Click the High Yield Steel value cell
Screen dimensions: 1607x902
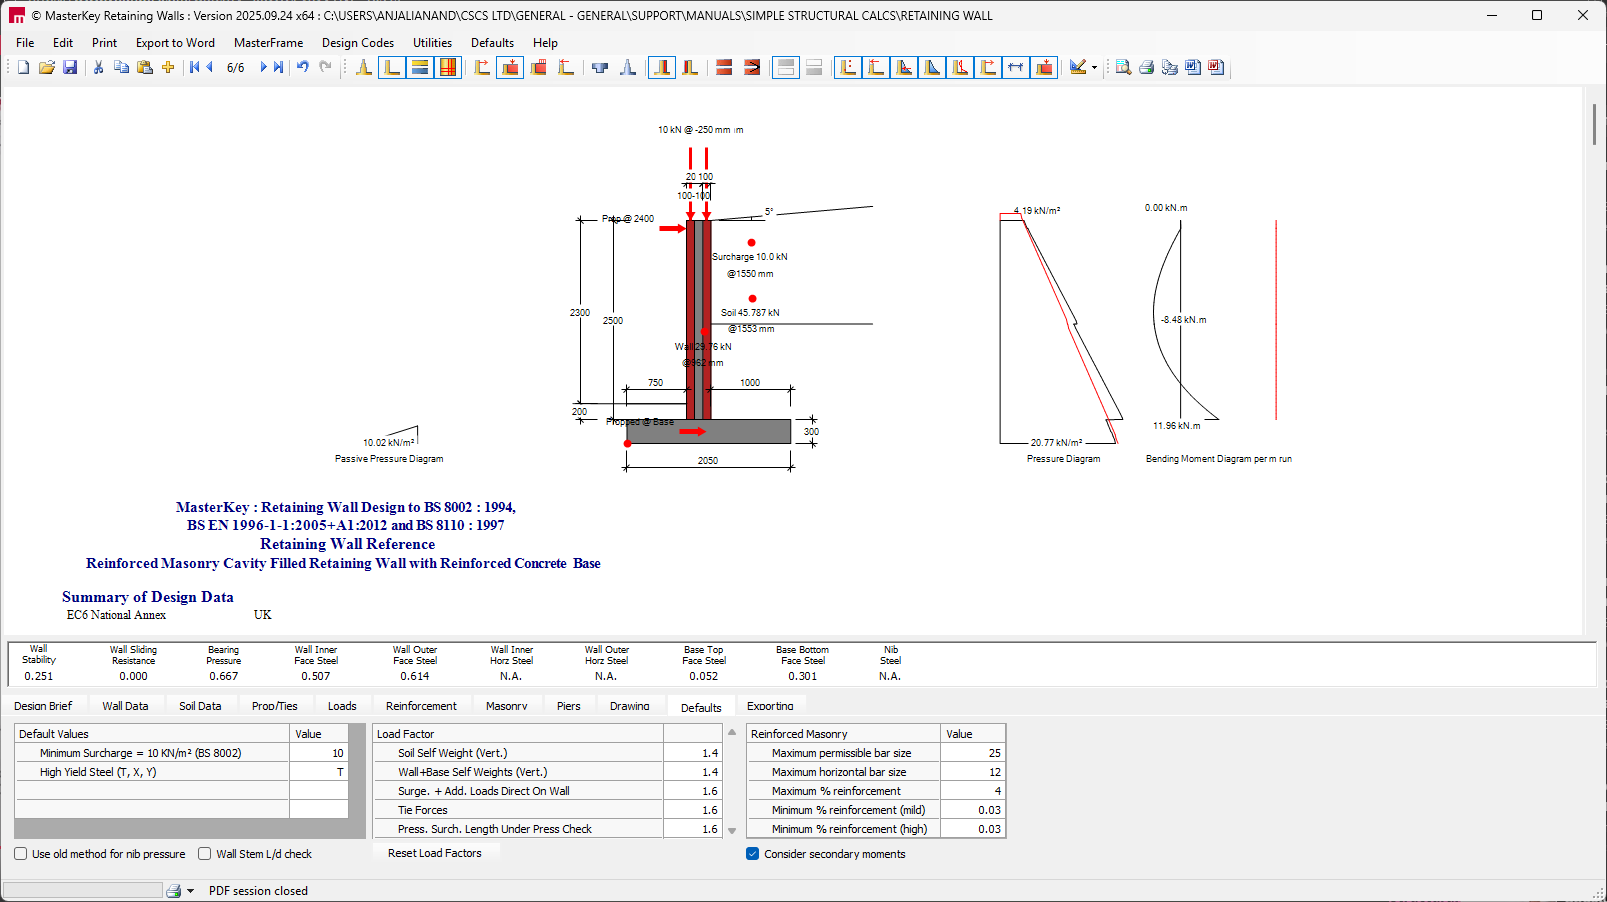pyautogui.click(x=319, y=772)
